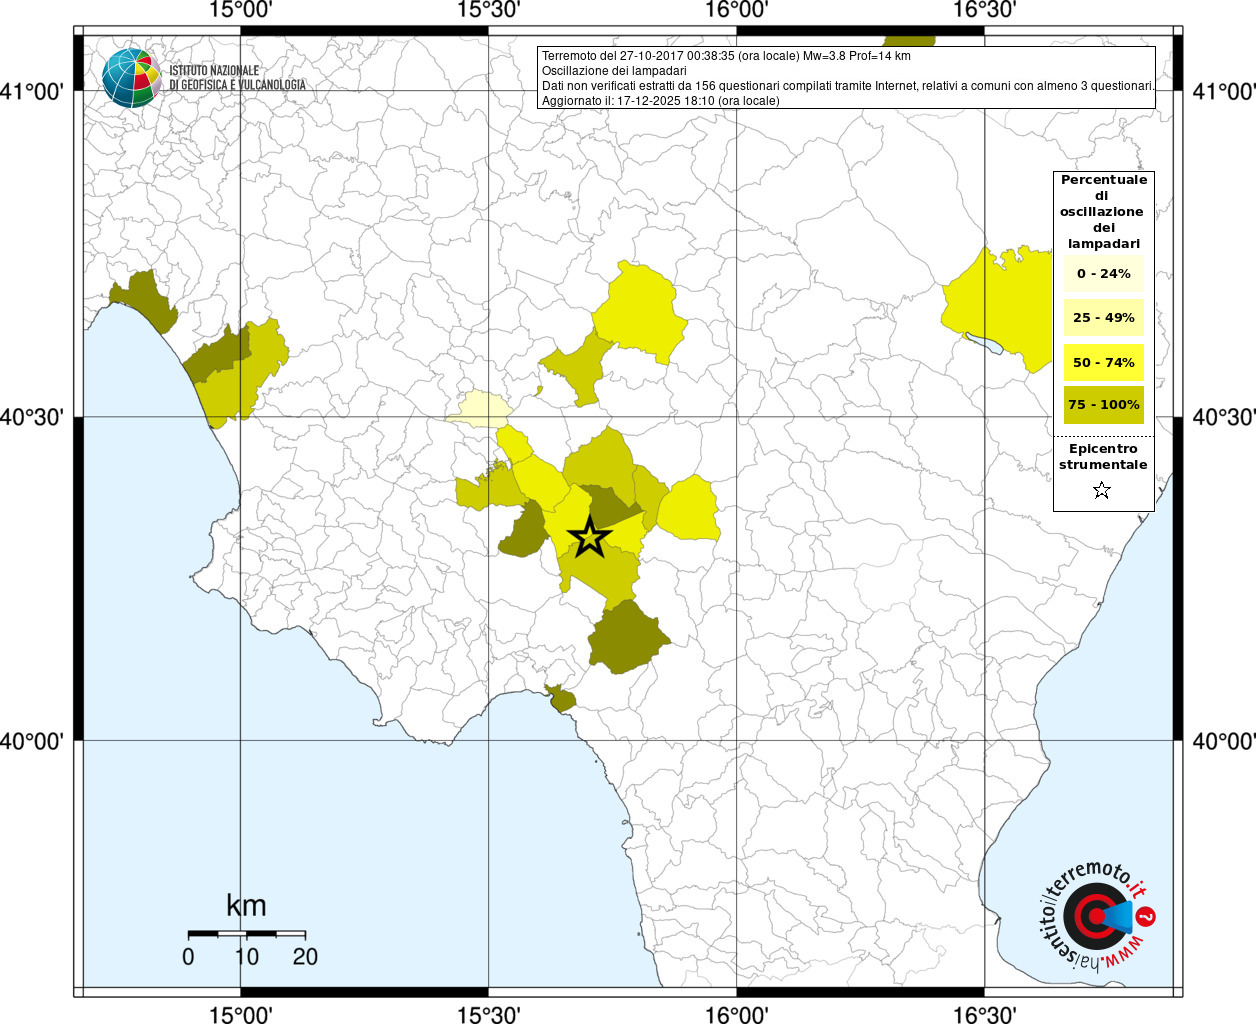Click the 'Epicentro strumentale' legend label
The height and width of the screenshot is (1024, 1256).
1103,457
